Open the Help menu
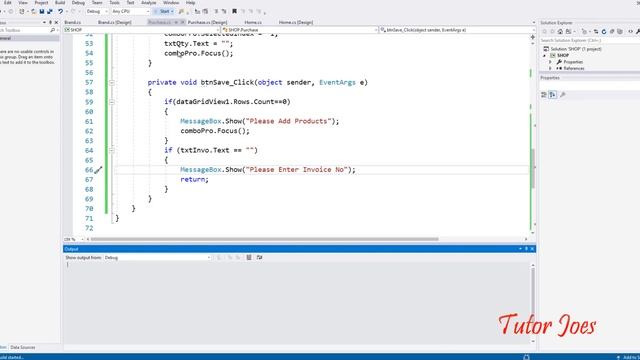Image resolution: width=640 pixels, height=360 pixels. (190, 3)
